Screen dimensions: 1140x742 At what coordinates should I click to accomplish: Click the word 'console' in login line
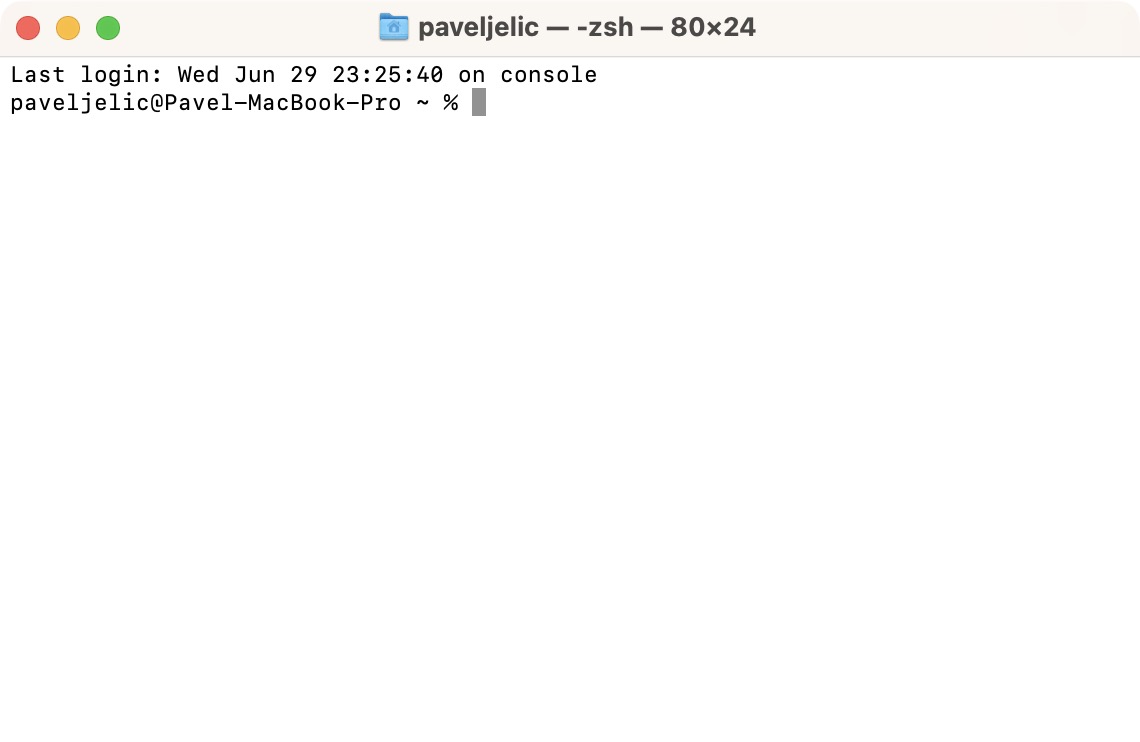[549, 75]
